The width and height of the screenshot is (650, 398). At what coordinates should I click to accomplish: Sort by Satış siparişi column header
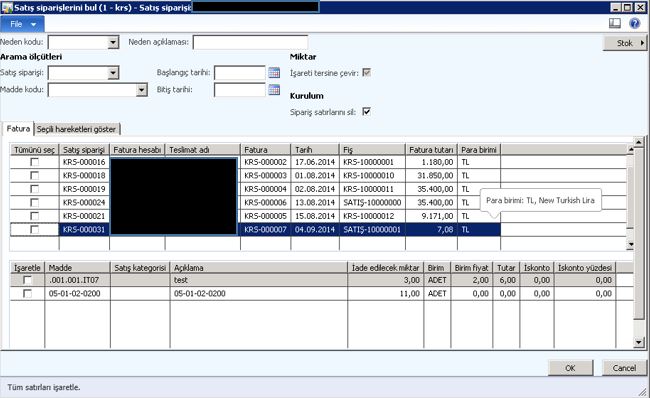coord(84,150)
